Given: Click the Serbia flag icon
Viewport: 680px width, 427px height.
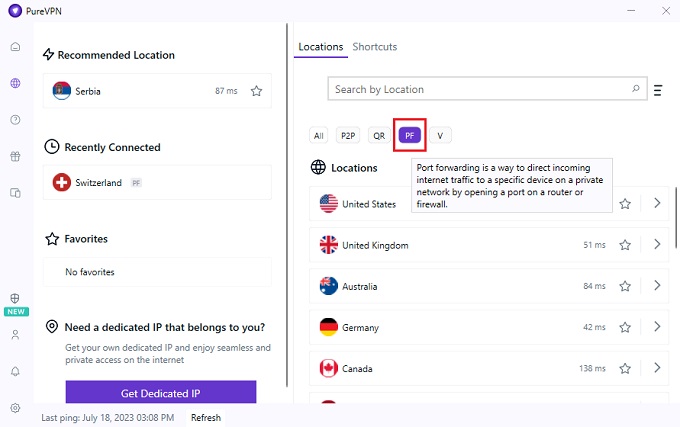Looking at the screenshot, I should coord(62,91).
